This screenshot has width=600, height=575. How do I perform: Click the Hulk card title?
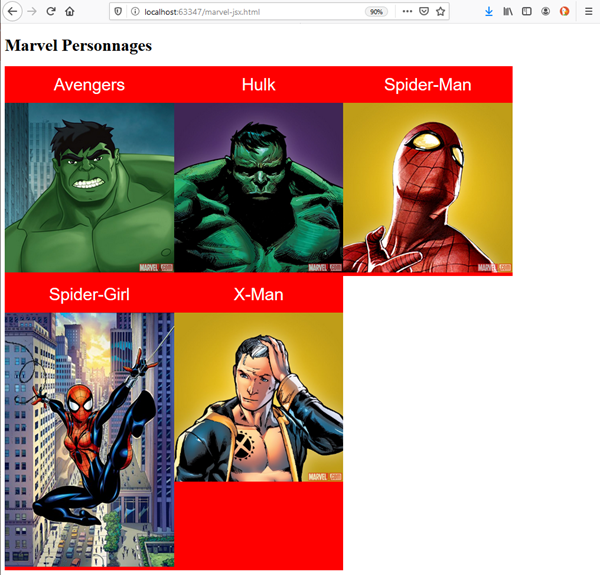(258, 85)
